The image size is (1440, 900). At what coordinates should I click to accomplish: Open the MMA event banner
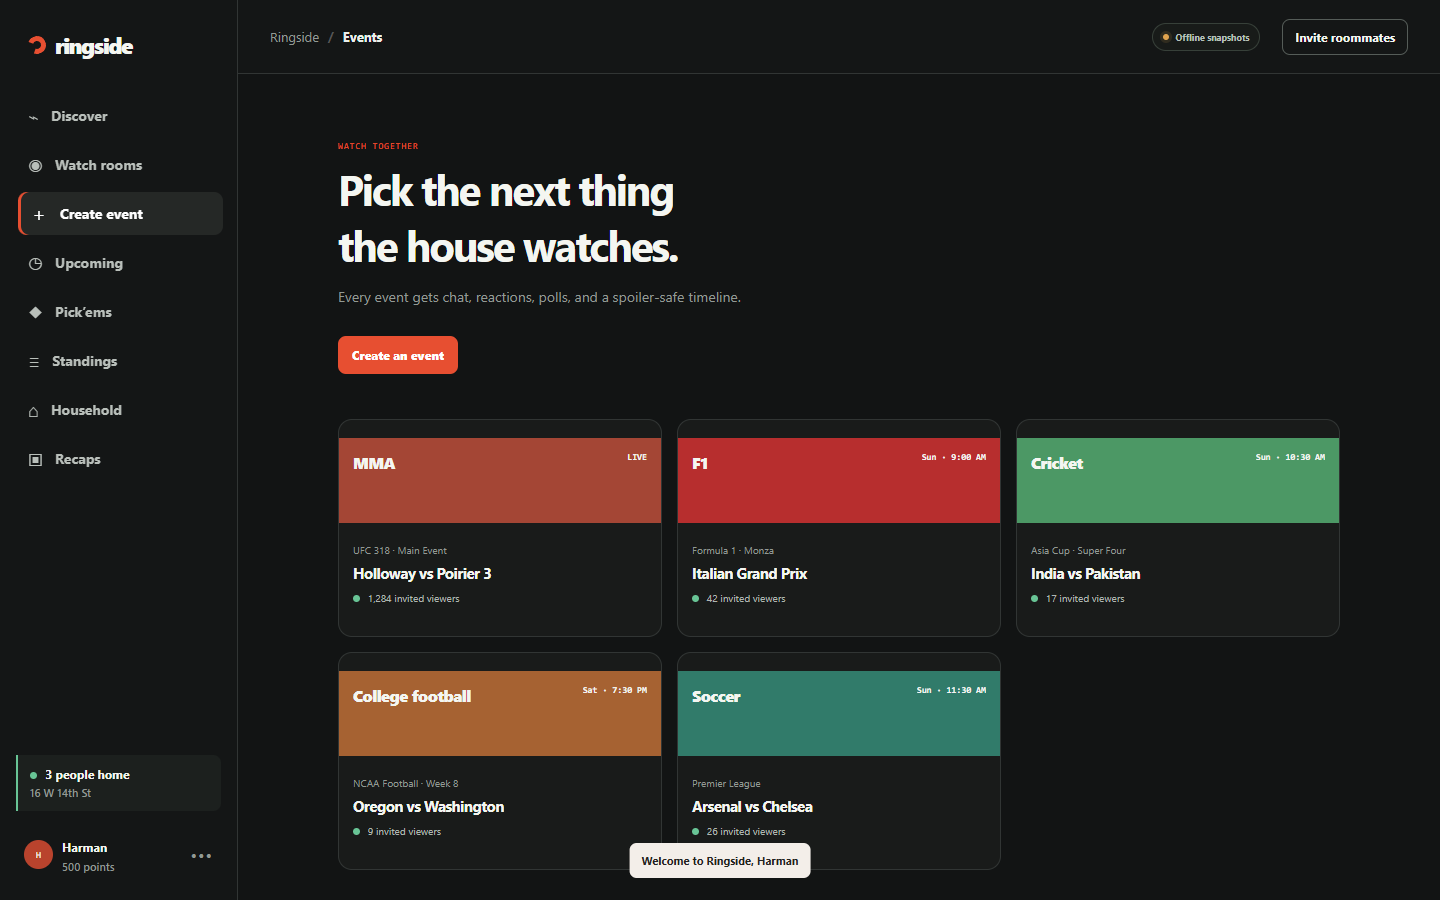pos(500,480)
